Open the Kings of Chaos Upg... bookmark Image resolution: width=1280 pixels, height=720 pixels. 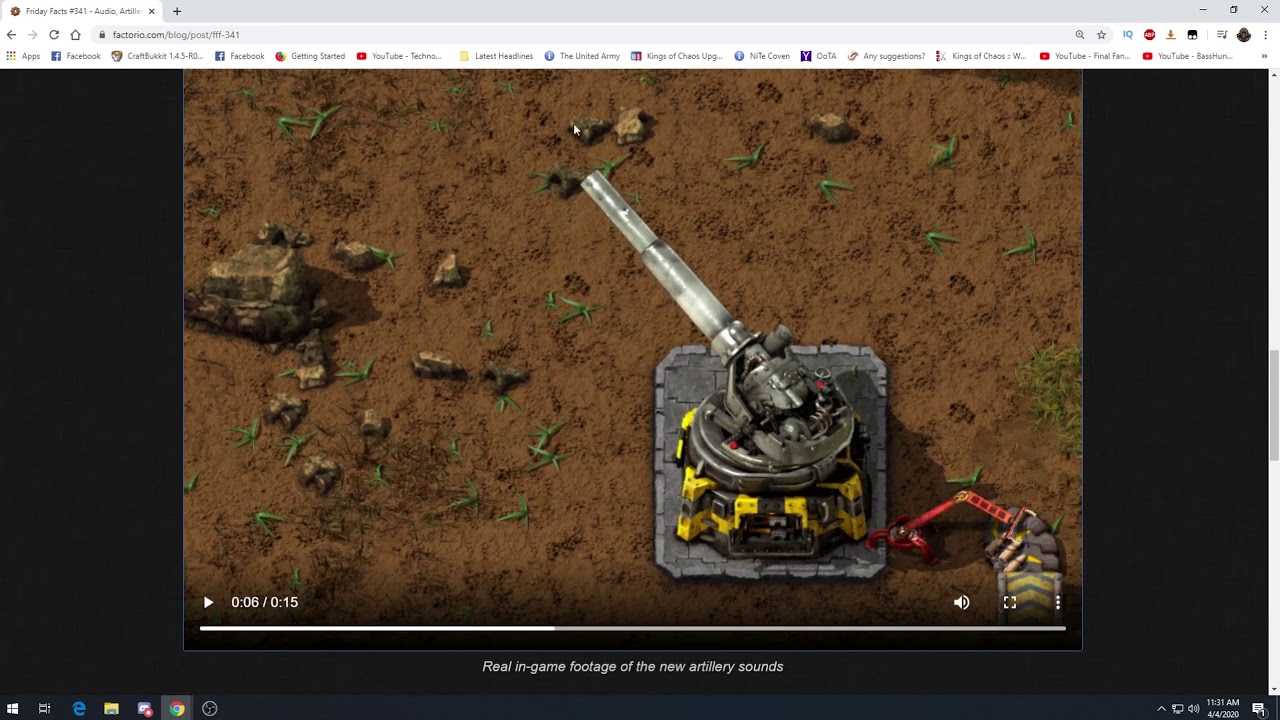click(676, 56)
